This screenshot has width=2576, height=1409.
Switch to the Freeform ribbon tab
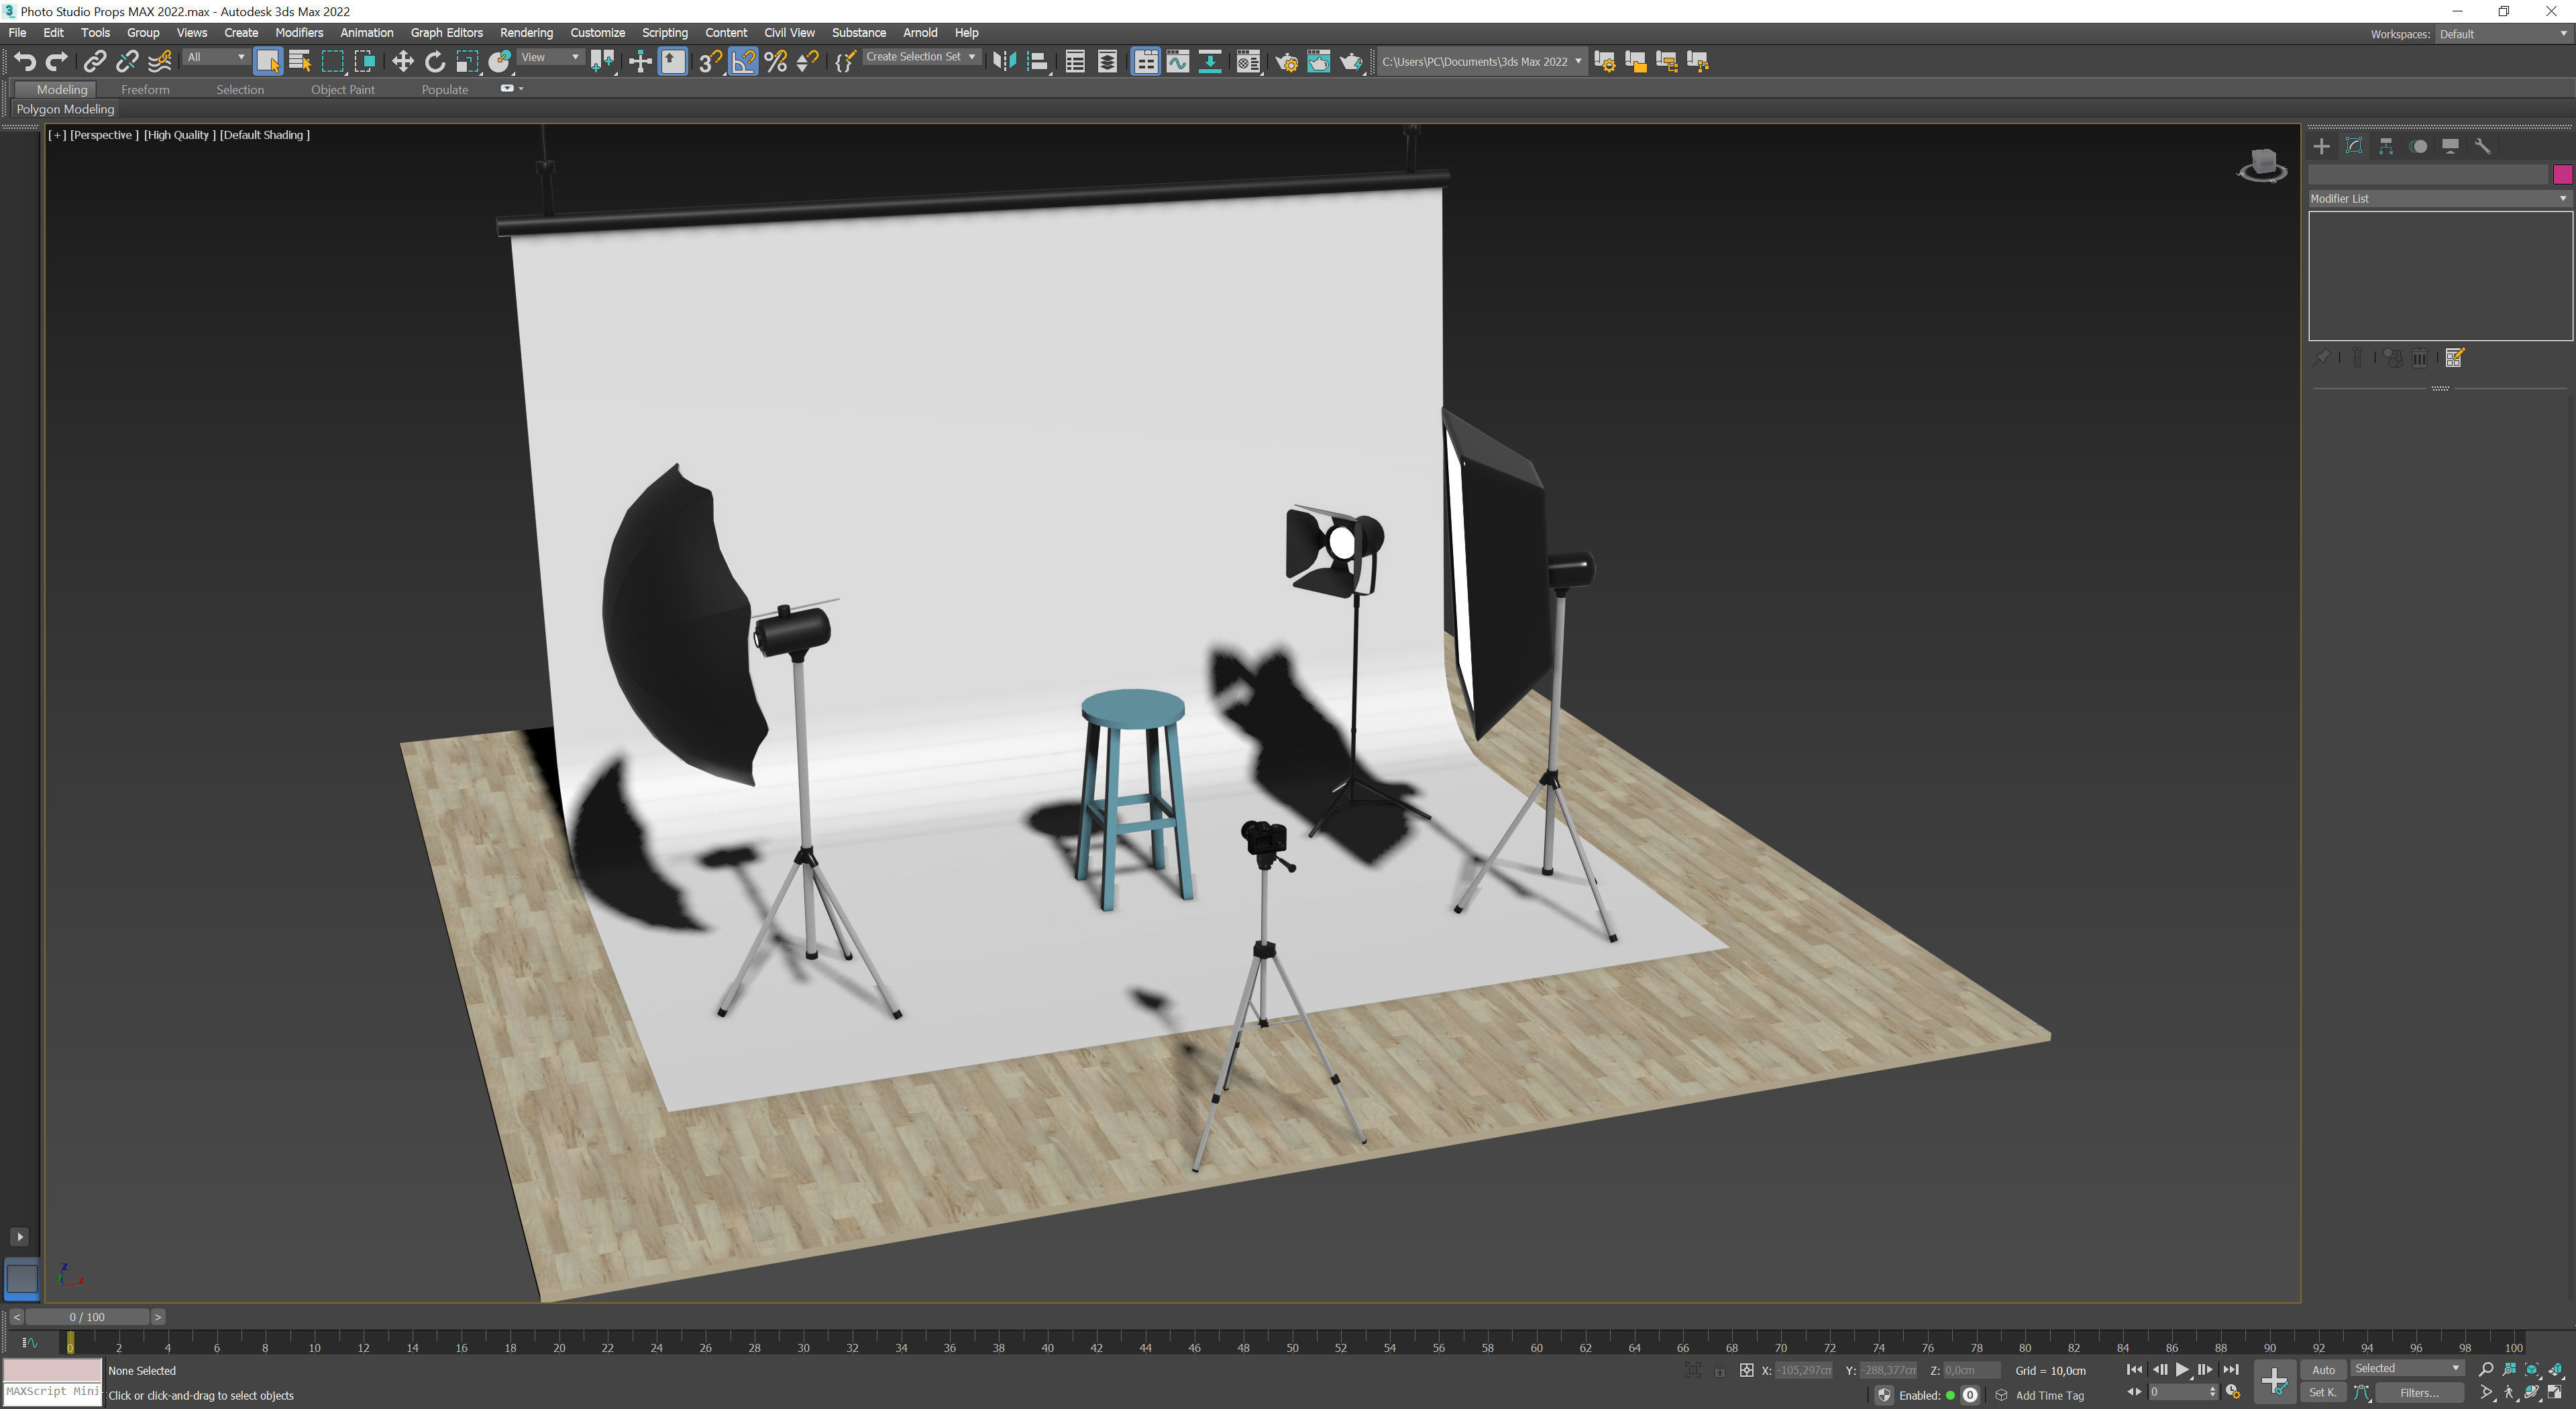(x=145, y=90)
